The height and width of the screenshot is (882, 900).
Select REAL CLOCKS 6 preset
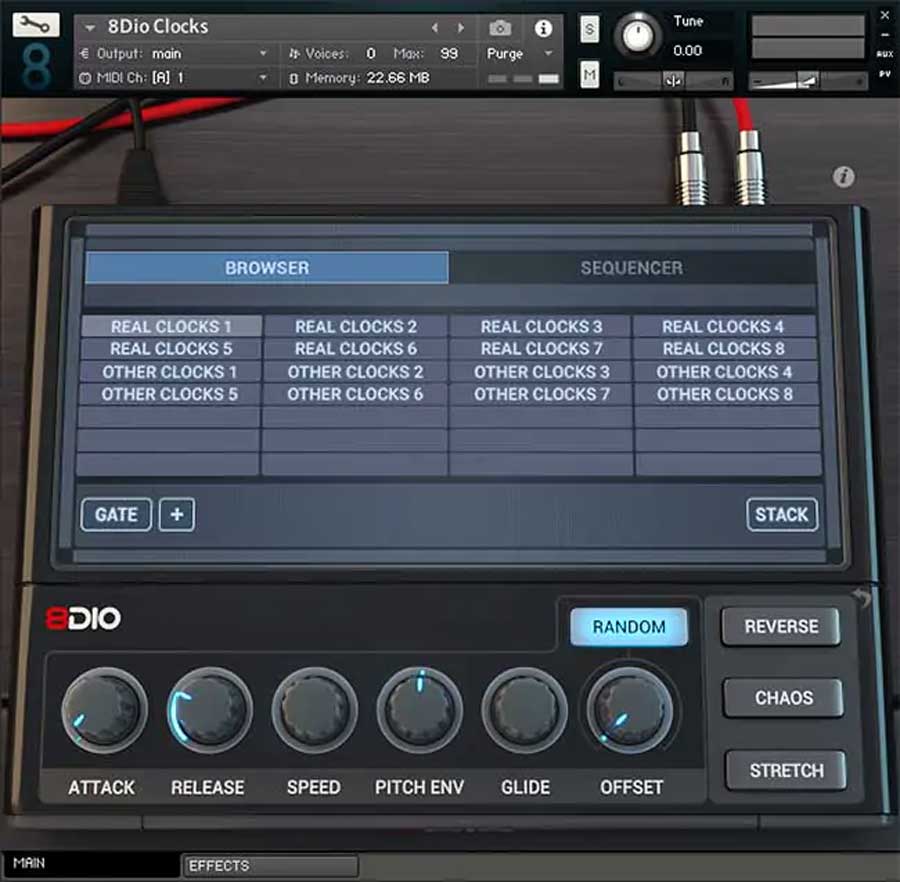pyautogui.click(x=356, y=348)
